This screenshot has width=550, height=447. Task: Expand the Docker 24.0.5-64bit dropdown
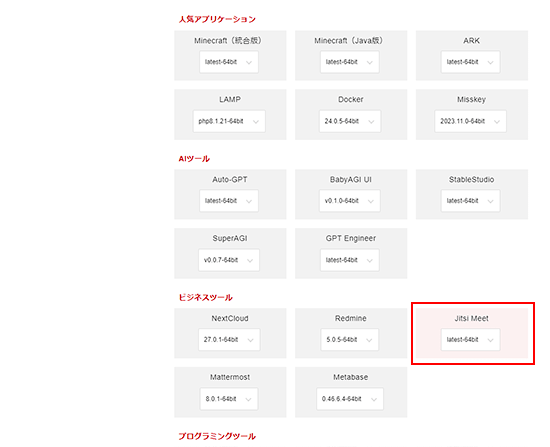(350, 121)
